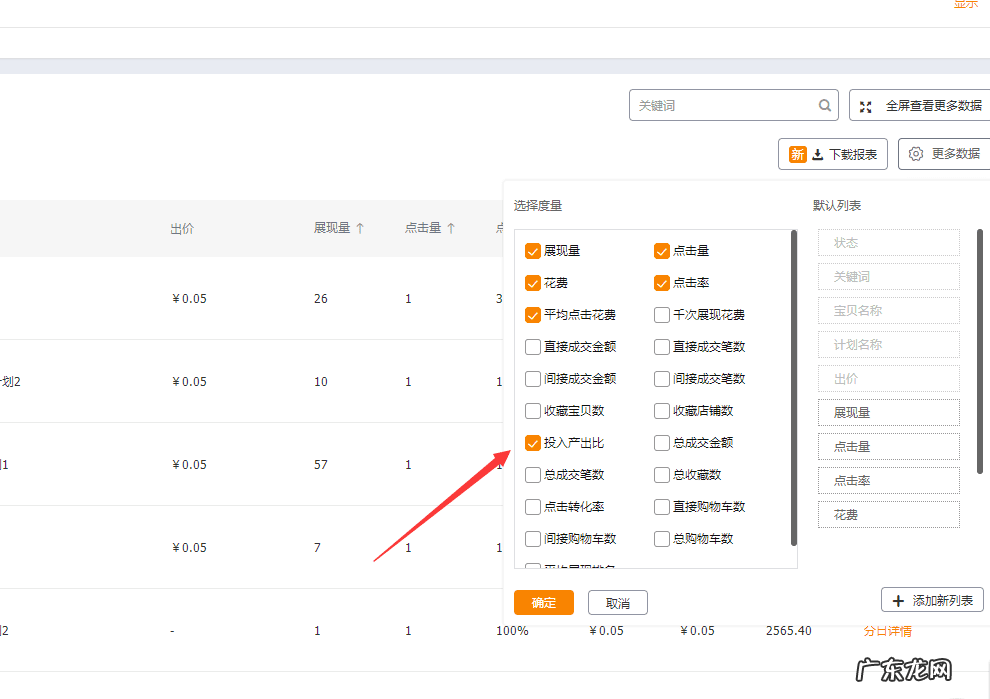This screenshot has height=699, width=990.
Task: Check the 总成交金额 checkbox
Action: point(661,443)
